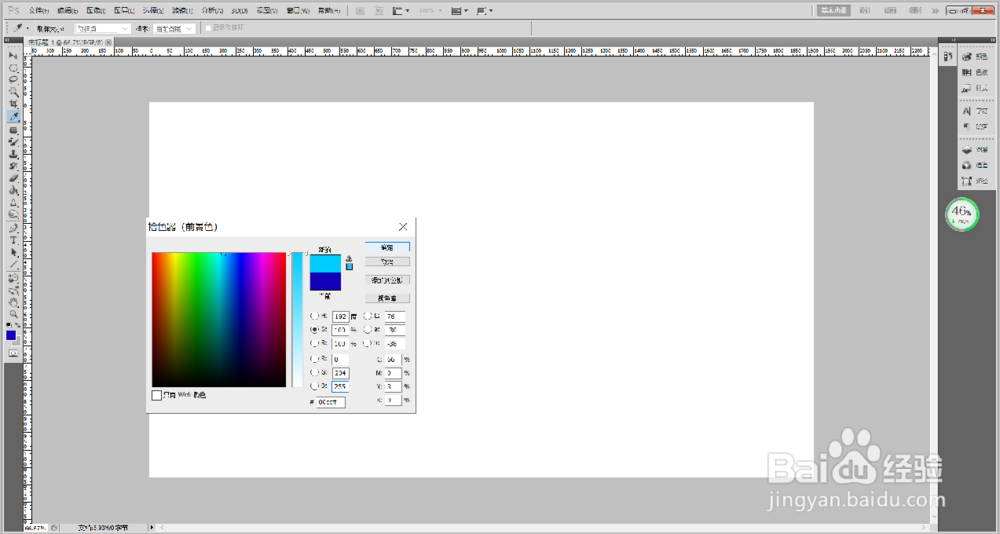Select the Pen tool

[x=13, y=228]
